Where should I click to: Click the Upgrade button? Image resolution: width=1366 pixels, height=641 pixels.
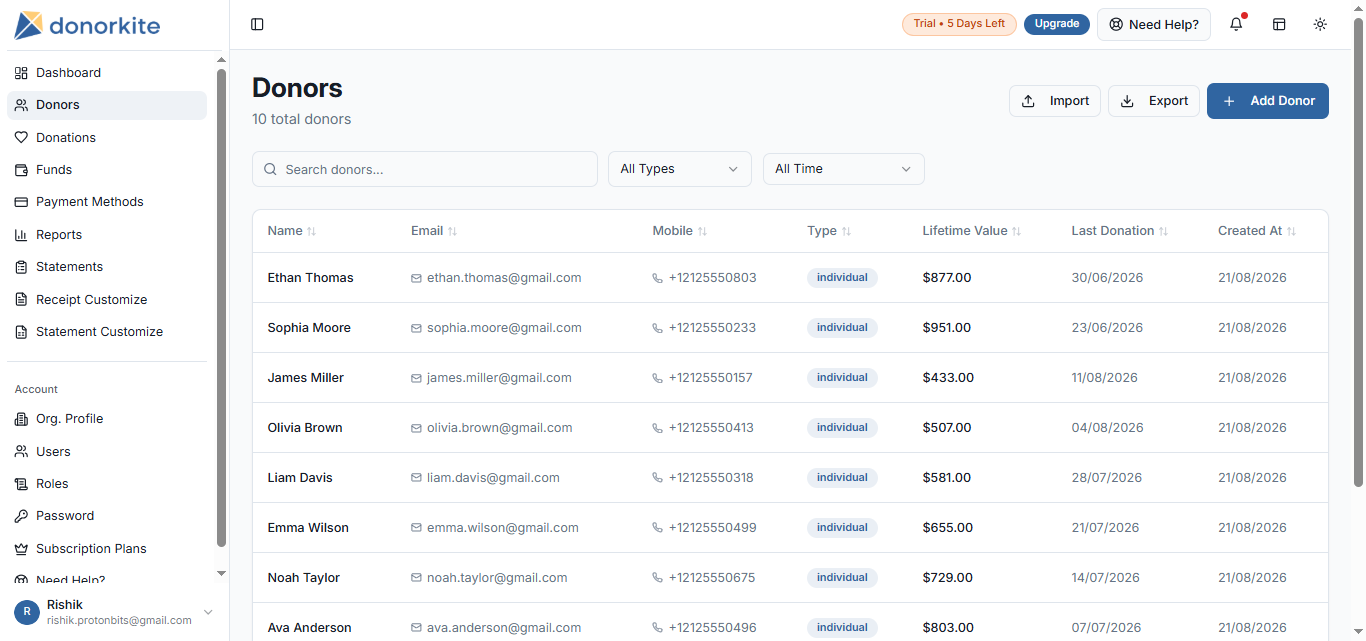1057,24
